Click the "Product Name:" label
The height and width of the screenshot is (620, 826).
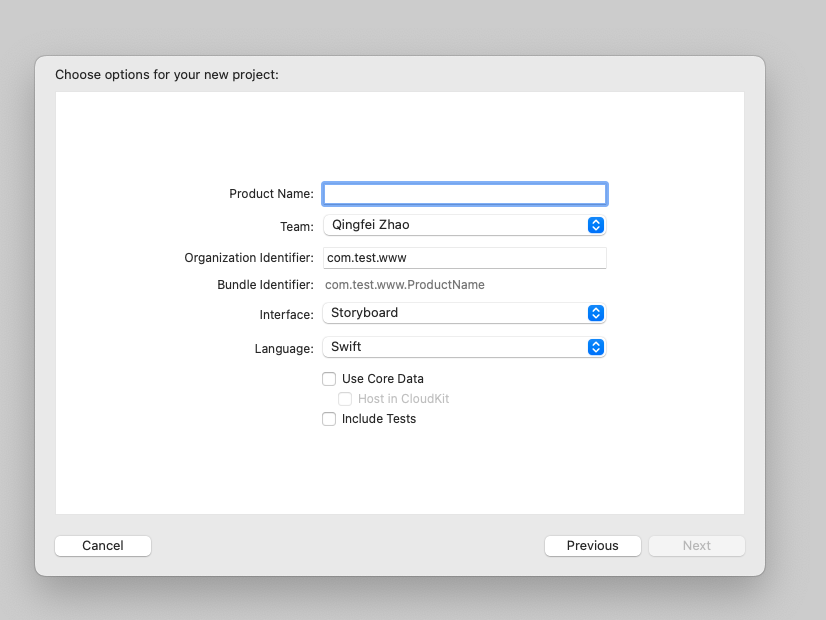271,194
